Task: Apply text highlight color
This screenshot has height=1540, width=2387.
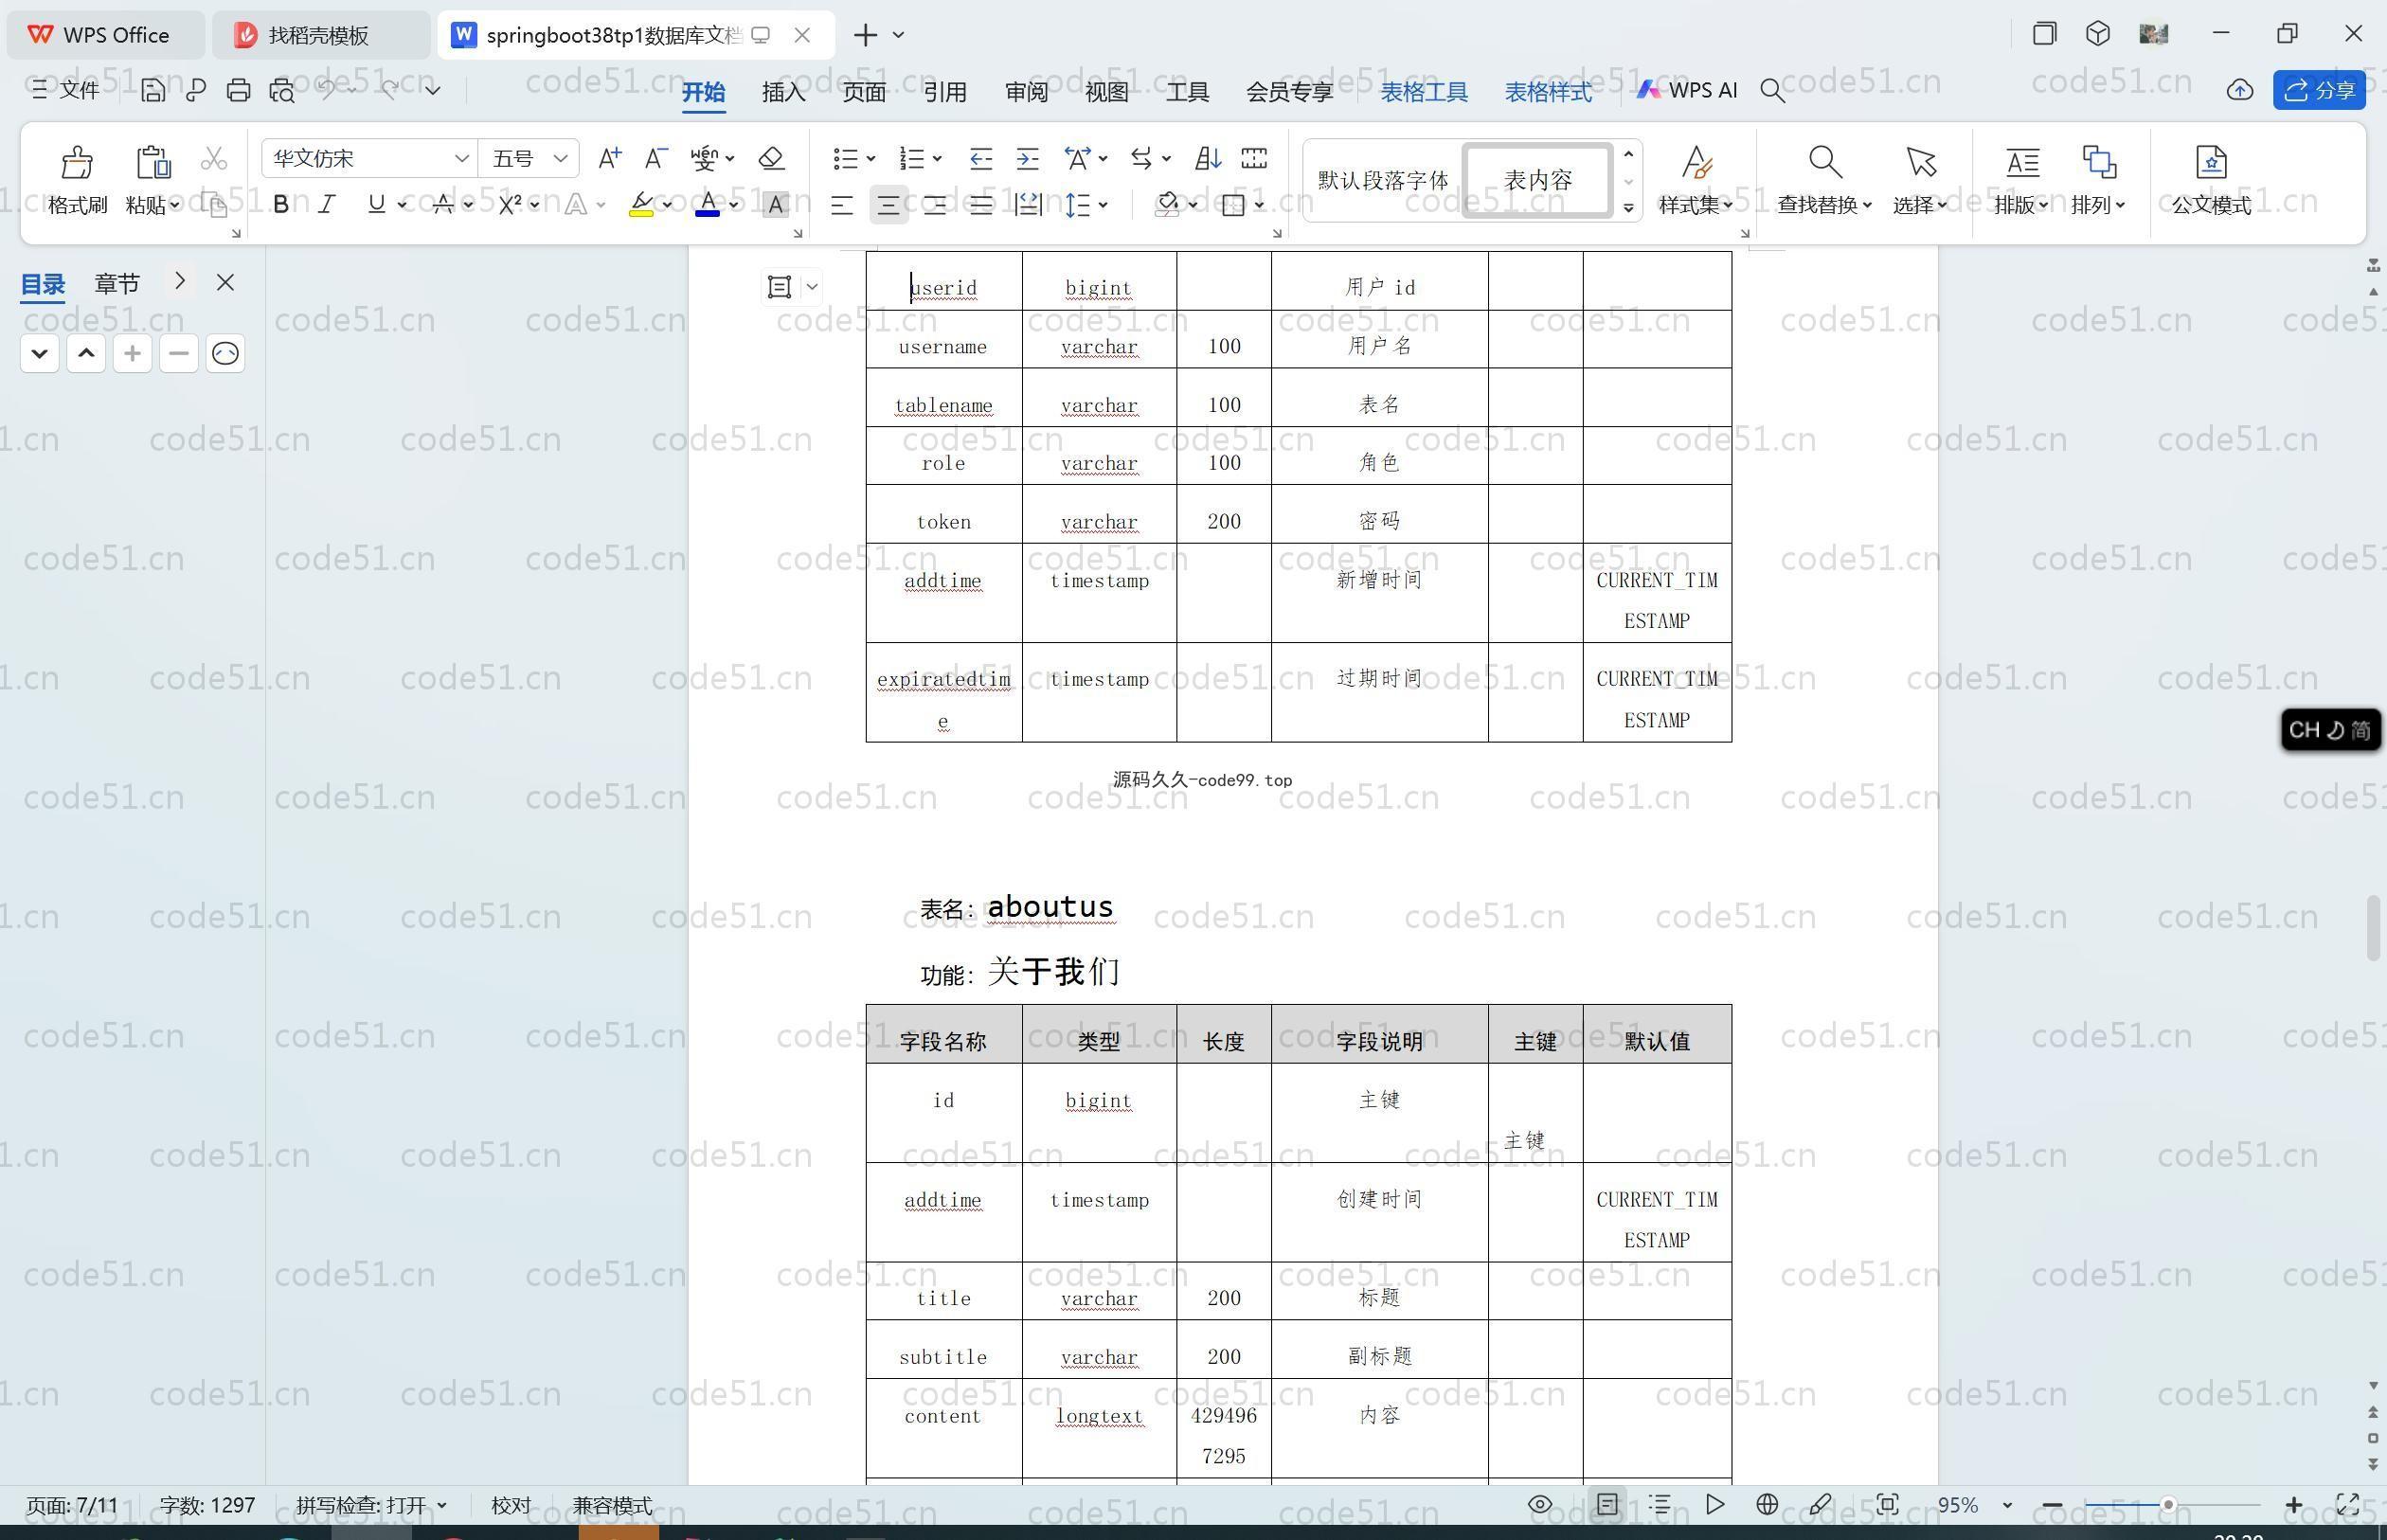Action: [x=641, y=204]
